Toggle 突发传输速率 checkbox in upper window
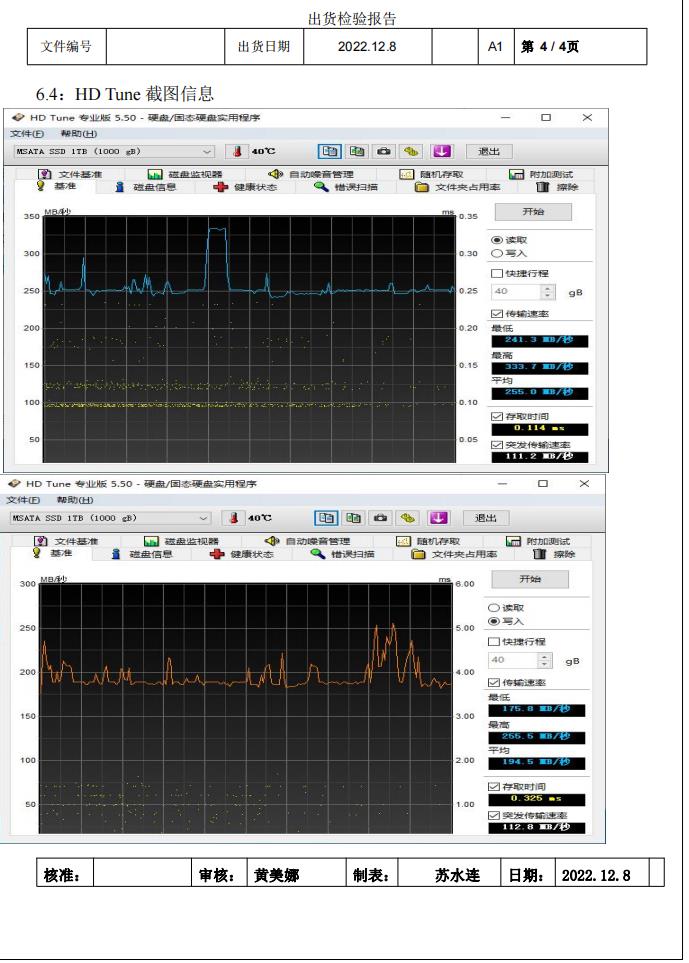The height and width of the screenshot is (963, 689). [x=496, y=445]
